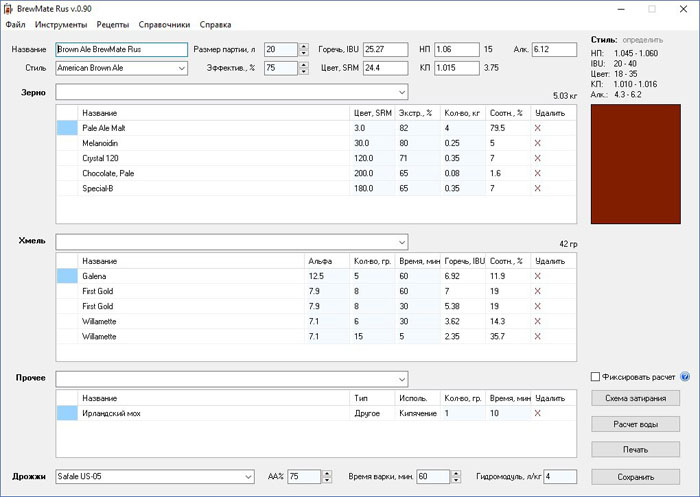700x497 pixels.
Task: Select the Crystal 120 grain name cell
Action: (213, 159)
